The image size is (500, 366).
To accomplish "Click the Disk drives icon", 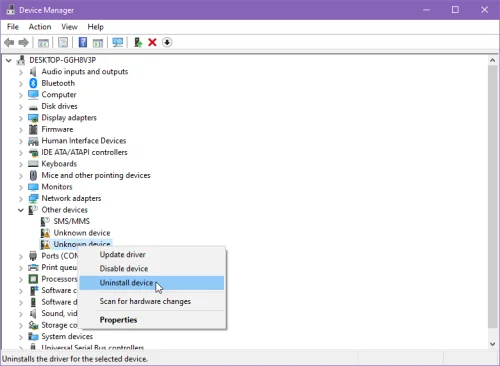I will (33, 107).
